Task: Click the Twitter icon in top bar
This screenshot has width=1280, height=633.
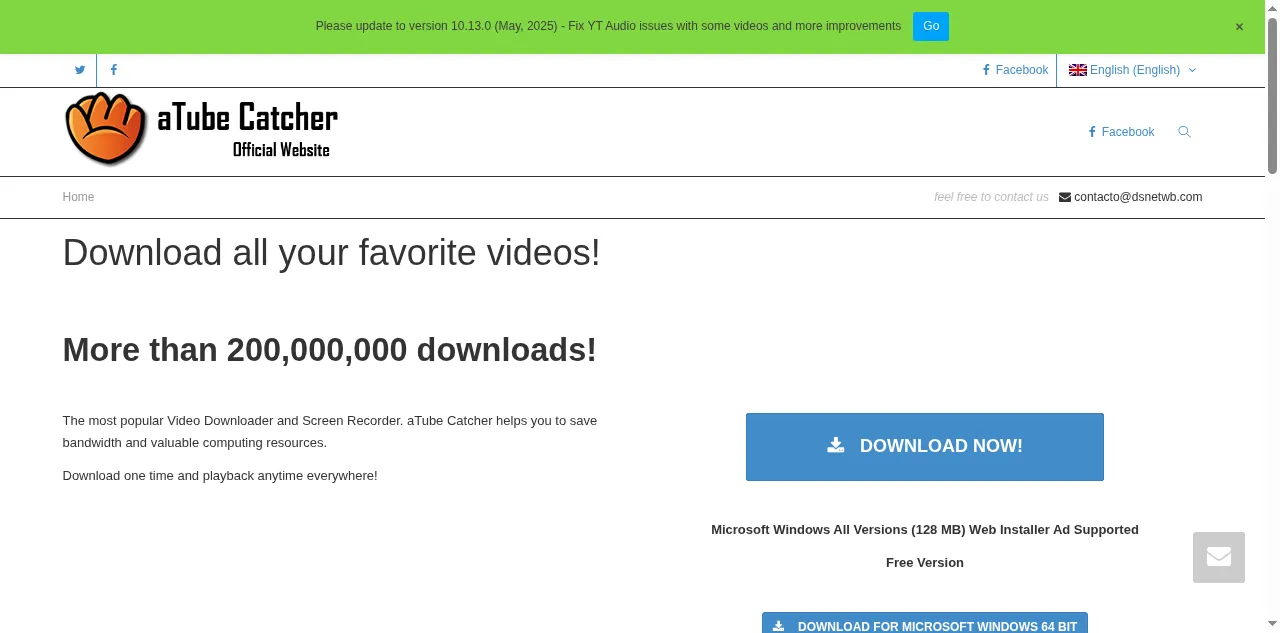Action: pyautogui.click(x=80, y=70)
